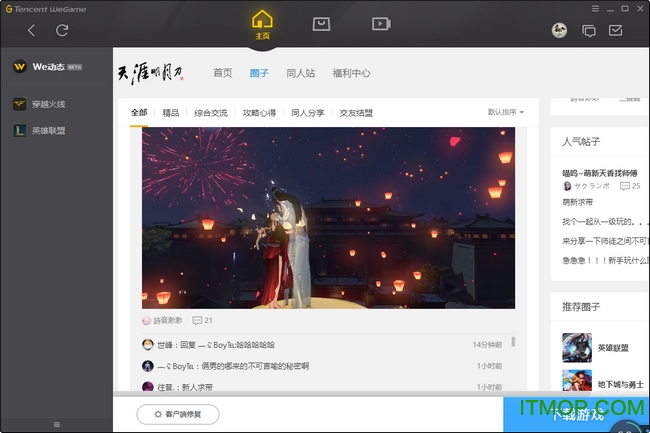Click 英雄联盟 recommended circle thumbnail

point(577,348)
